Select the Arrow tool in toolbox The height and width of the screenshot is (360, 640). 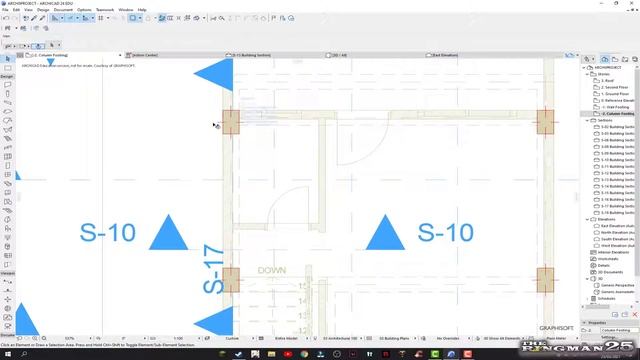coord(7,59)
